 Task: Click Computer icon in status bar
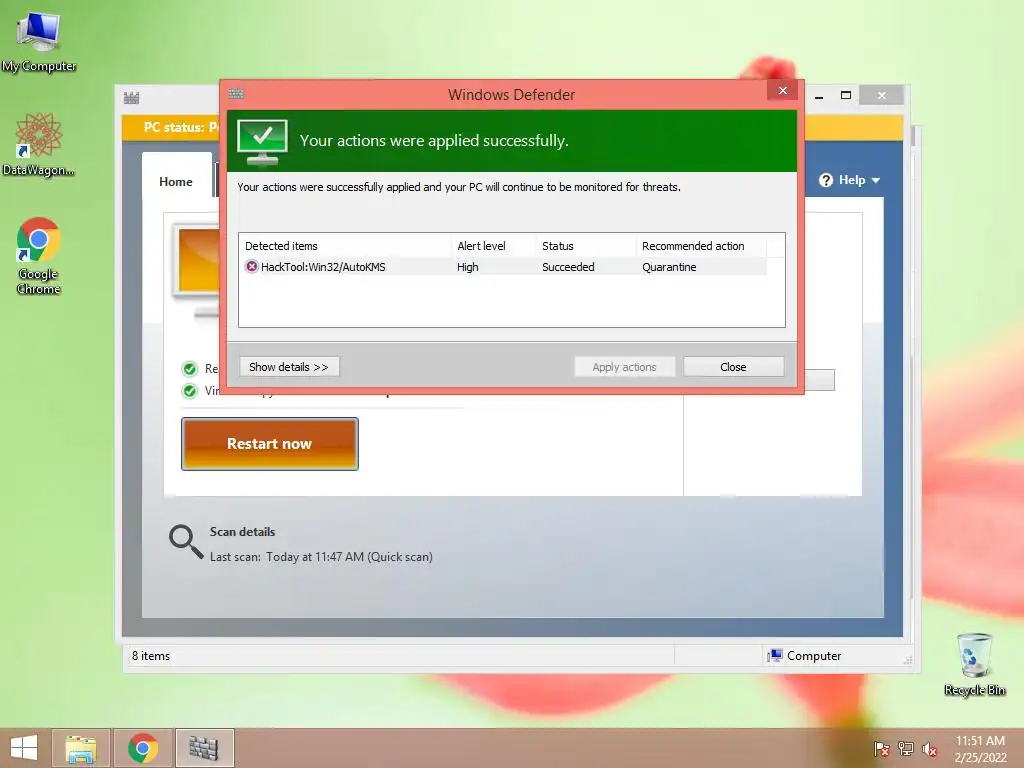point(775,656)
